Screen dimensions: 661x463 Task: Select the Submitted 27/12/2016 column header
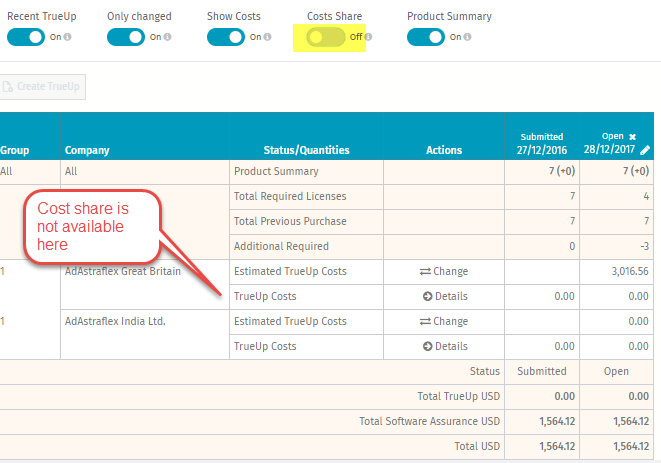pos(542,144)
